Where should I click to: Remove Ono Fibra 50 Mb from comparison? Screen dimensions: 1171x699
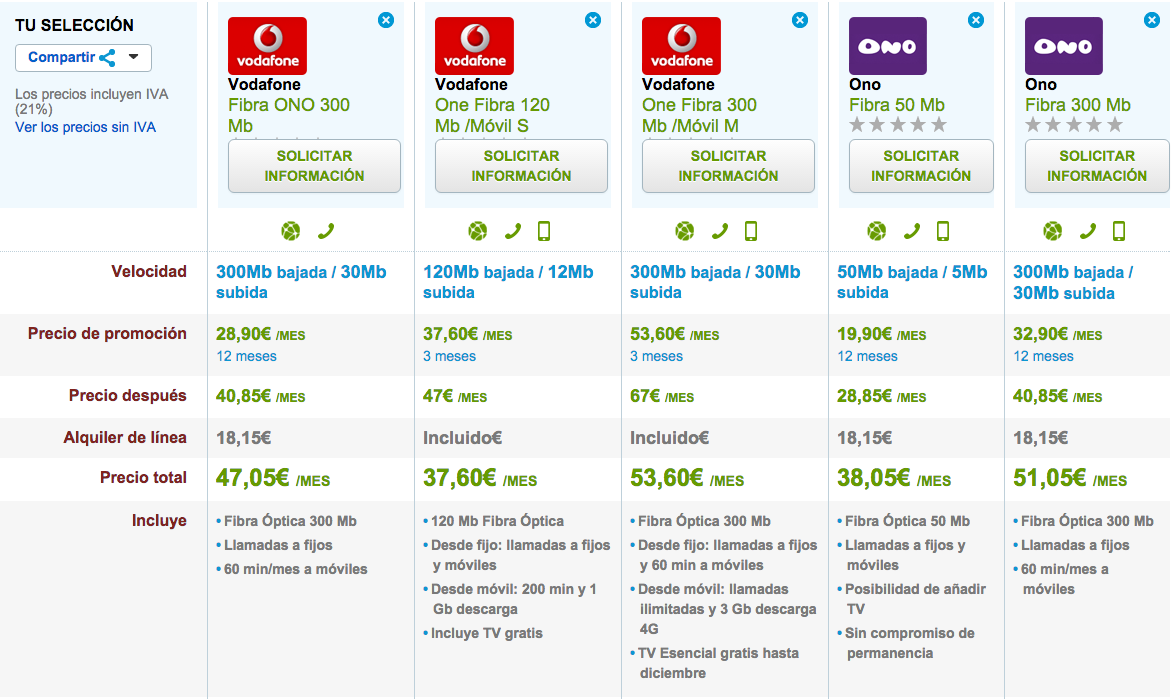[976, 19]
